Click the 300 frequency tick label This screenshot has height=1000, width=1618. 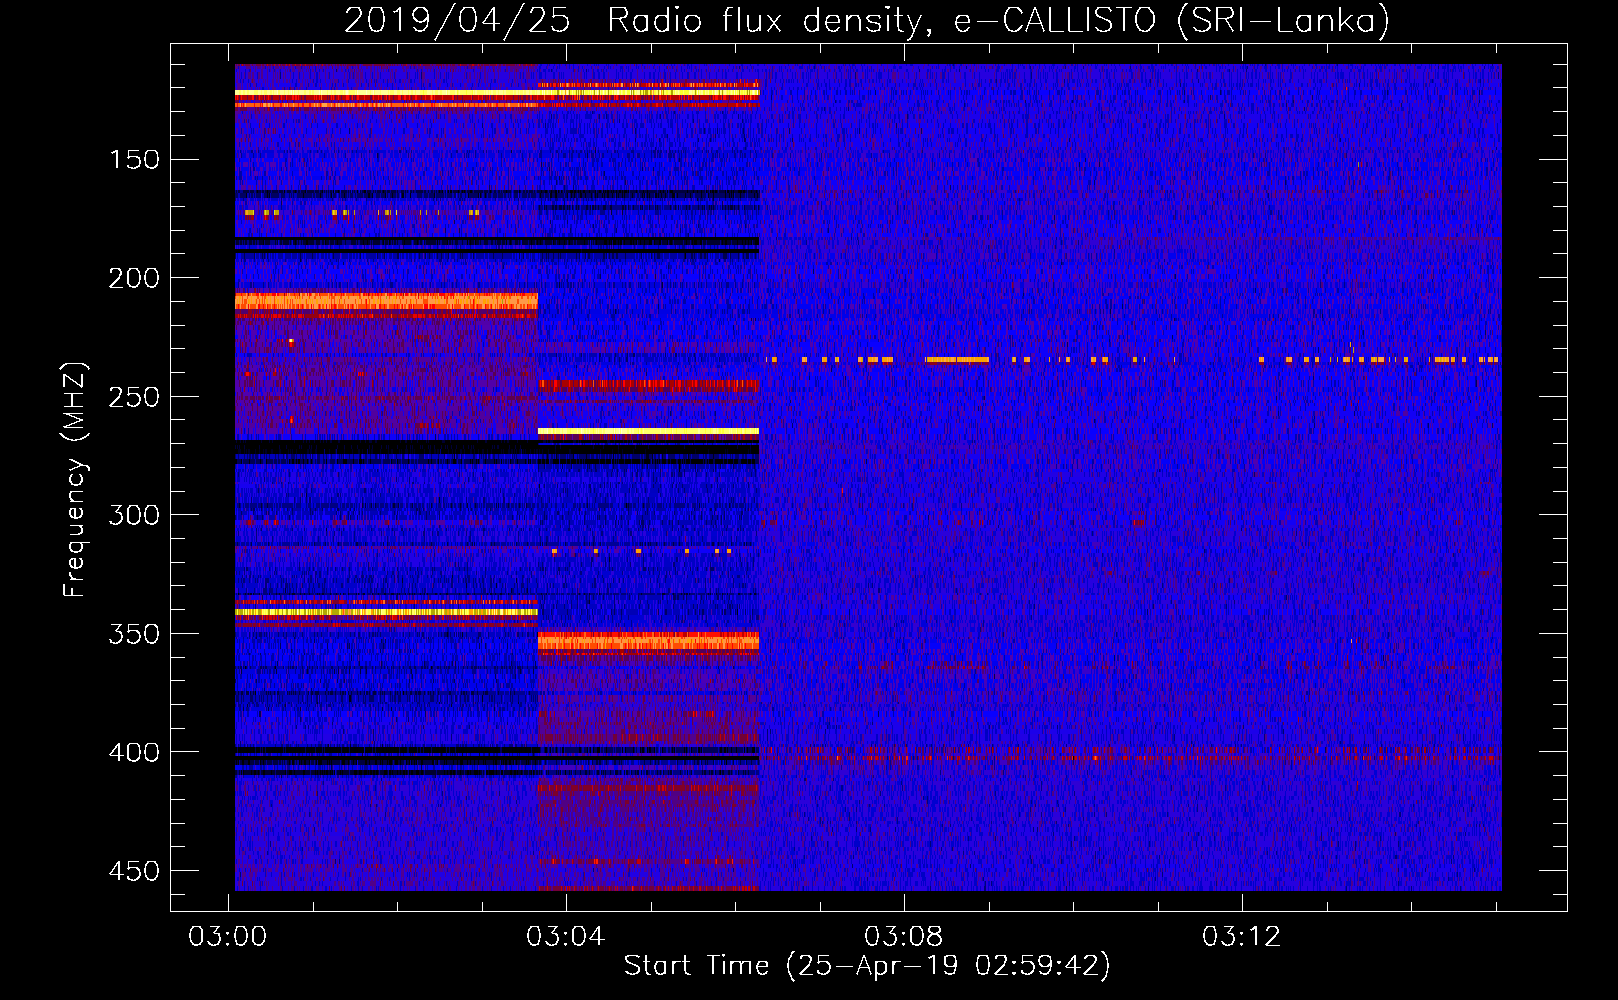pyautogui.click(x=134, y=515)
